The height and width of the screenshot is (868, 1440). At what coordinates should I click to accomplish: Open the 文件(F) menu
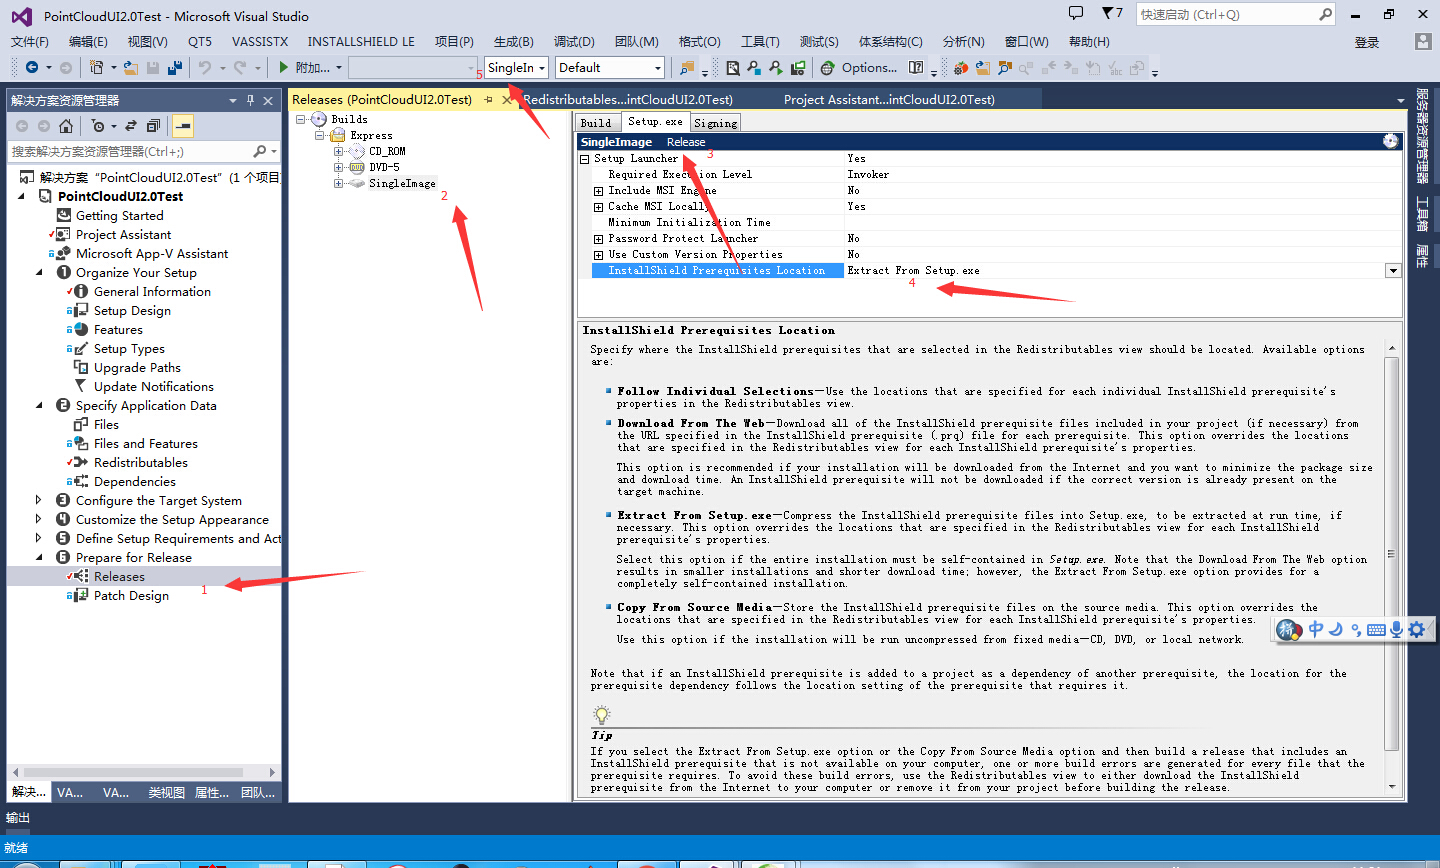30,41
